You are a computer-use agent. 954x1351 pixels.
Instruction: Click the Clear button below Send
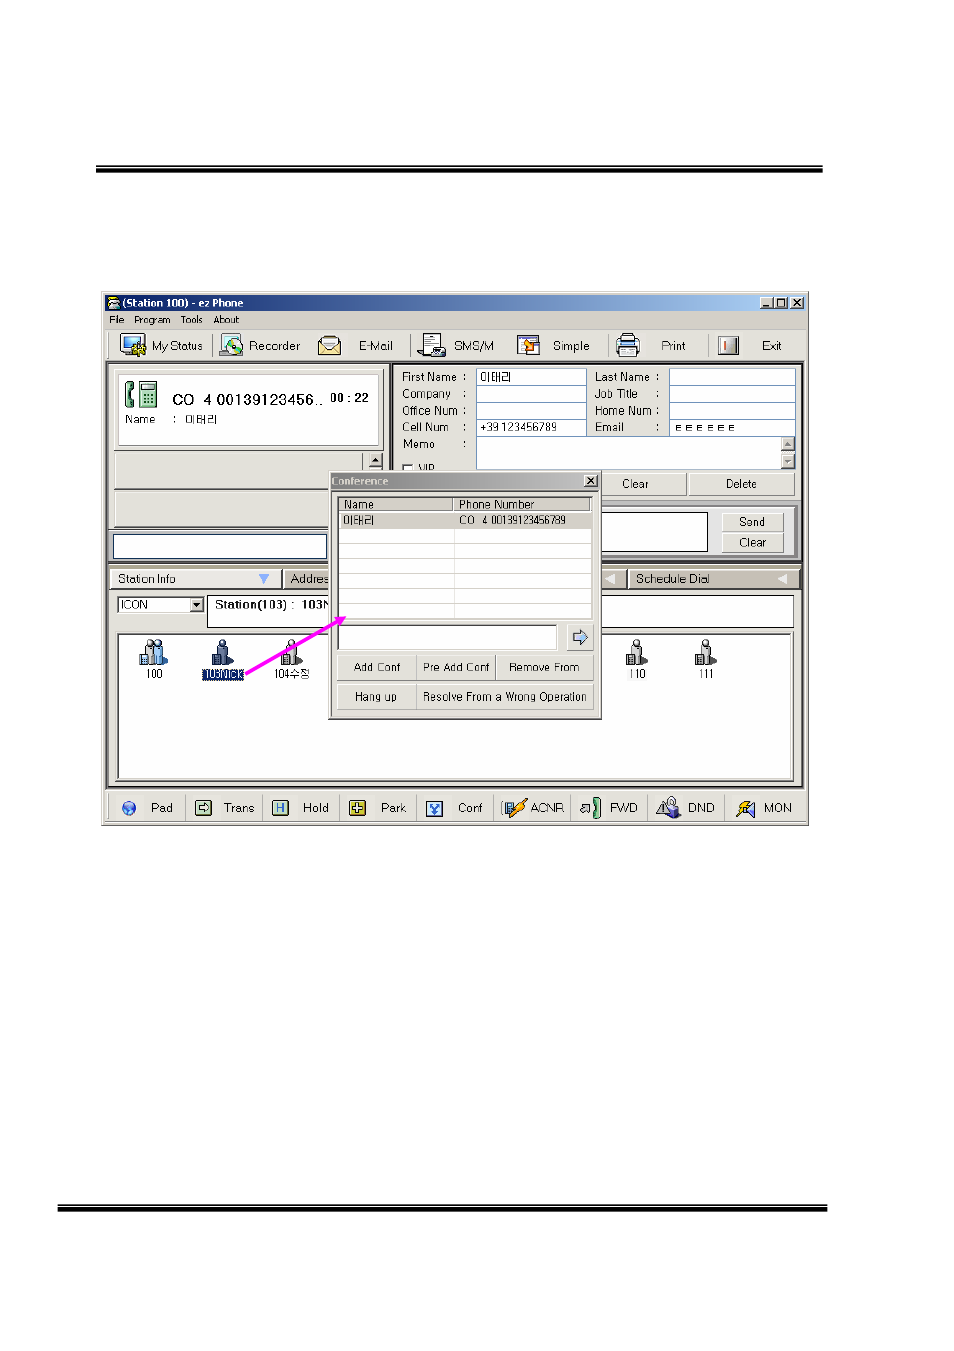(x=752, y=543)
